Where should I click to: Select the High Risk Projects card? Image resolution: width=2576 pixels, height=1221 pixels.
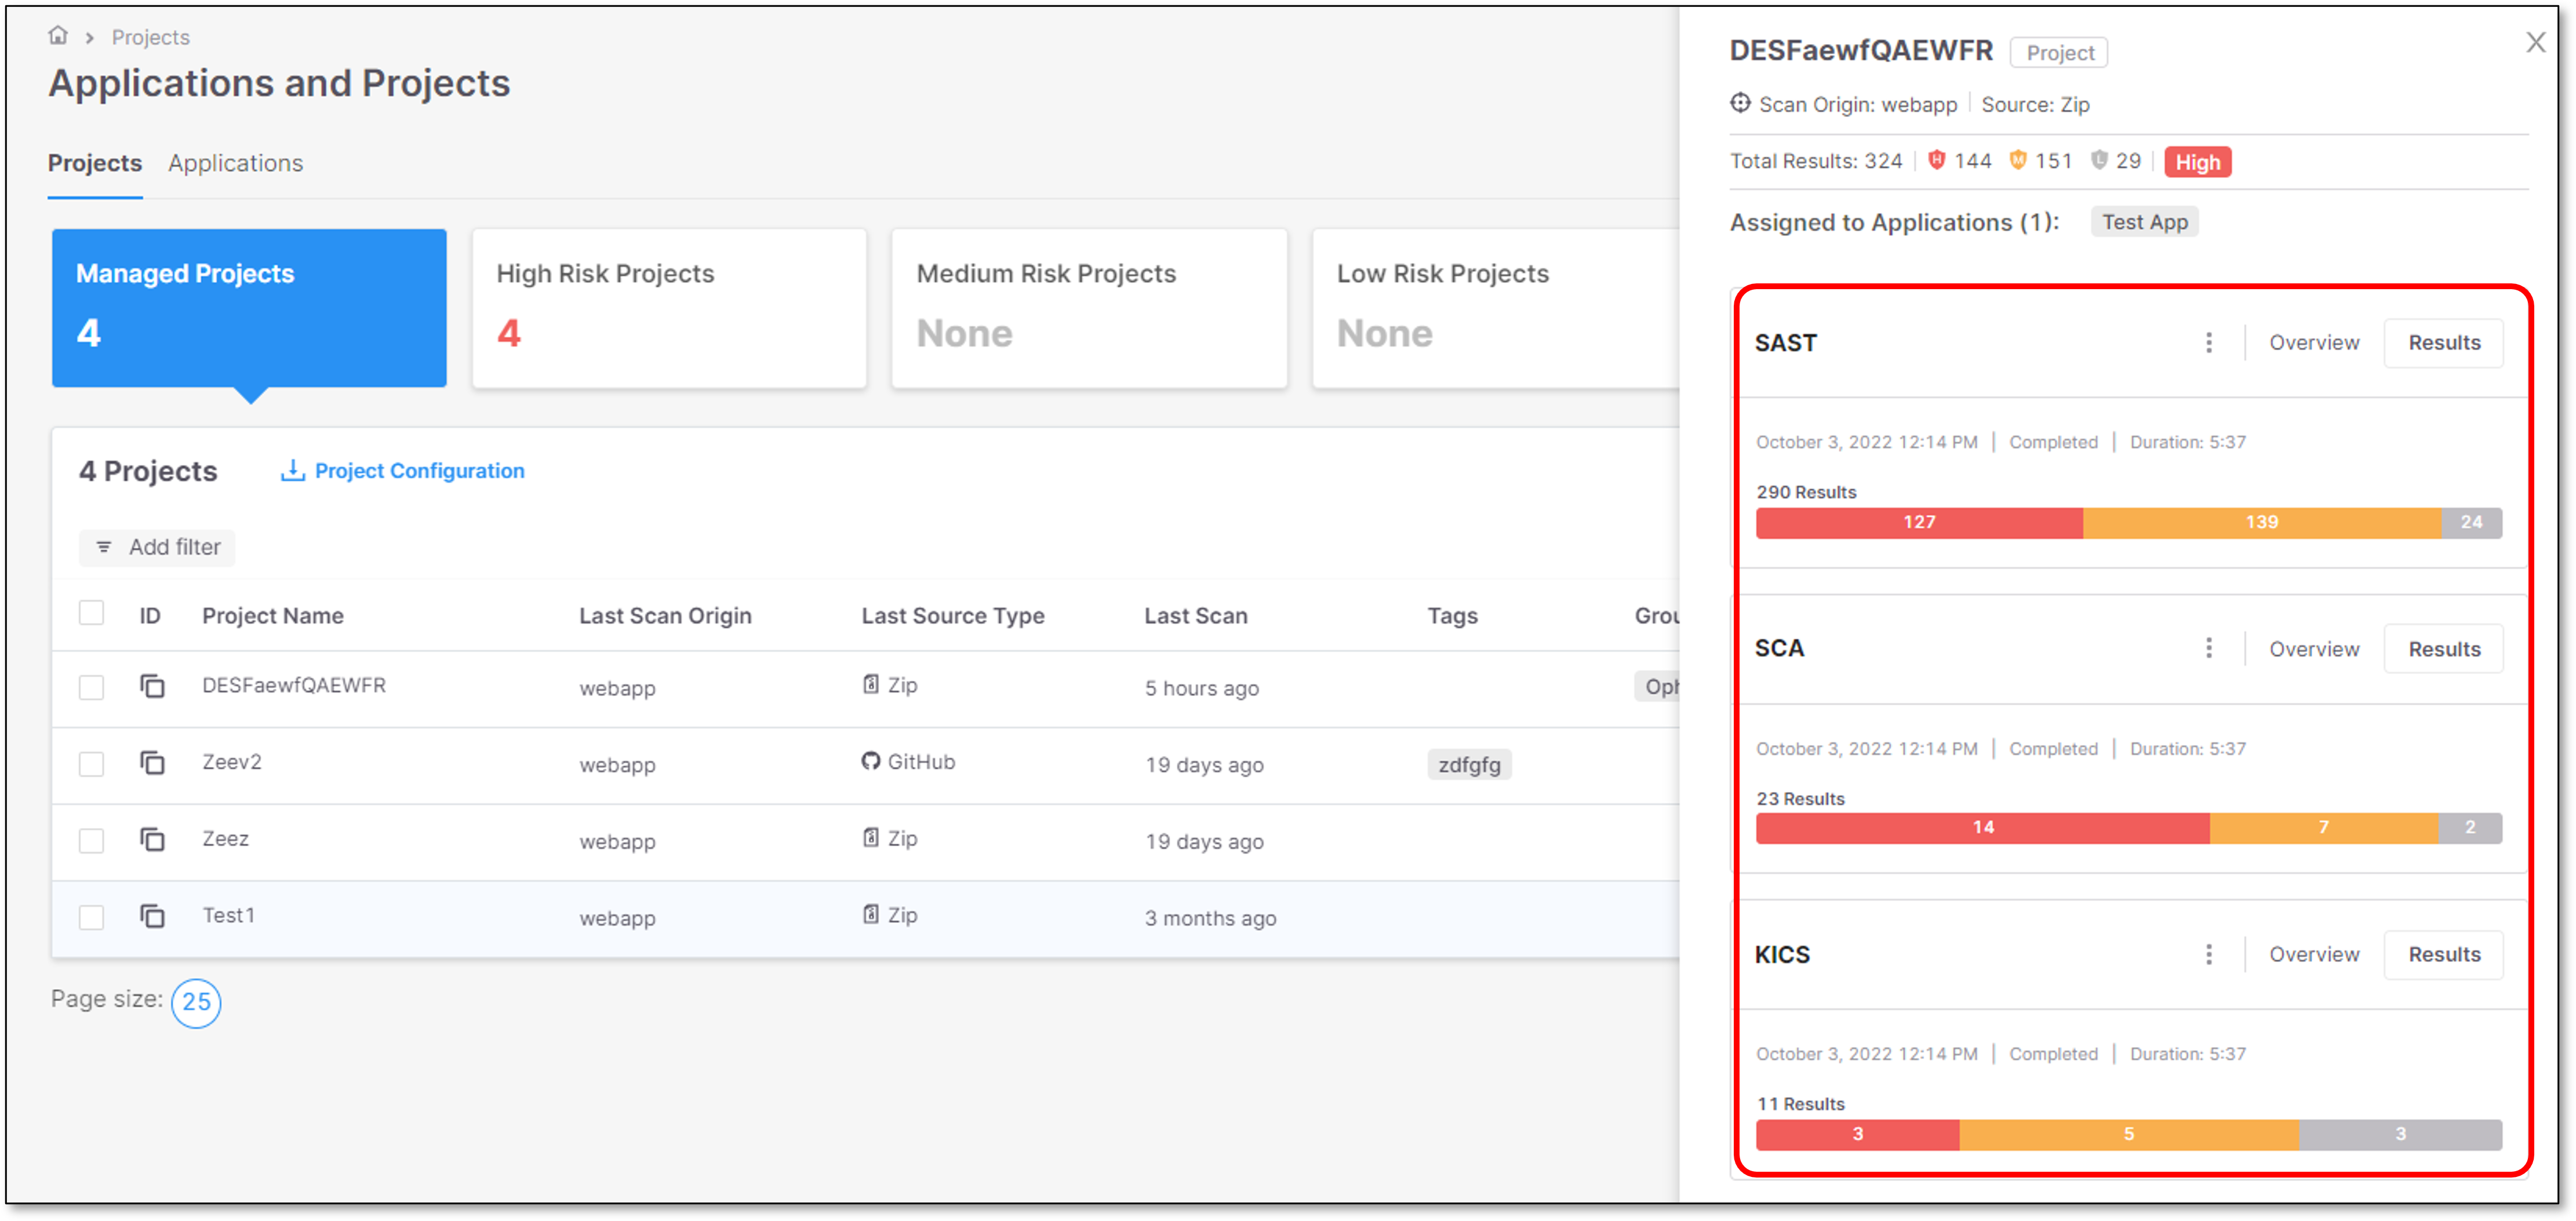point(669,307)
